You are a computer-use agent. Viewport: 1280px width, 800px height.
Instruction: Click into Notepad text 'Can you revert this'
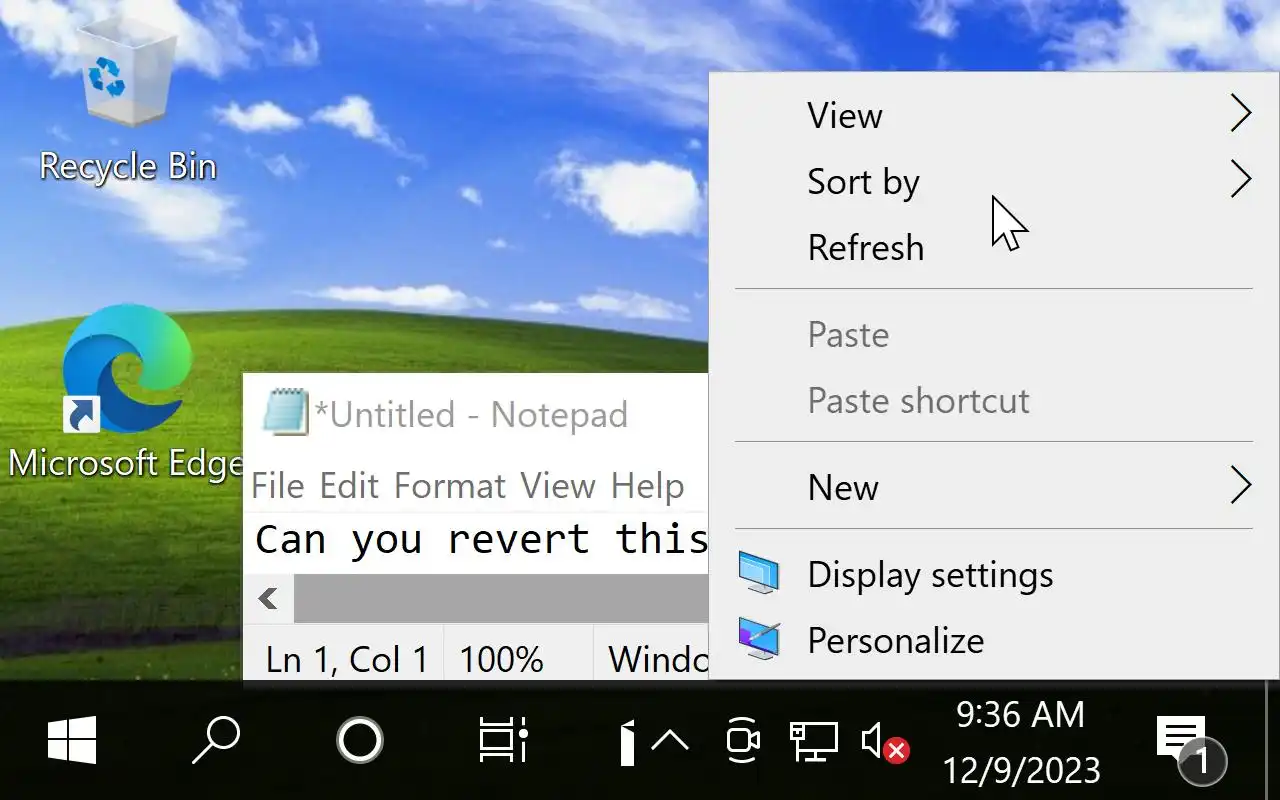tap(481, 539)
